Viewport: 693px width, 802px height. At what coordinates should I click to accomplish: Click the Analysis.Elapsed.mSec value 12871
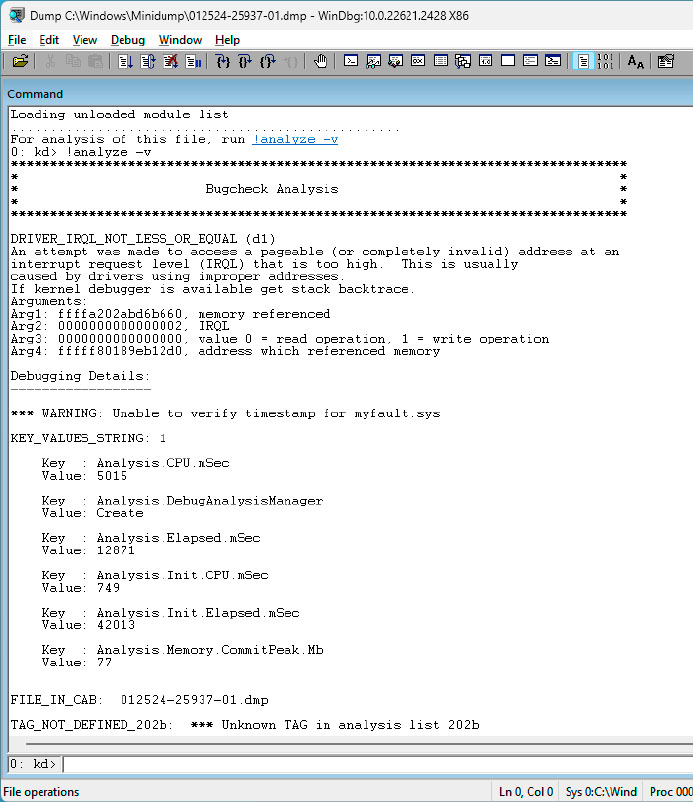[116, 550]
